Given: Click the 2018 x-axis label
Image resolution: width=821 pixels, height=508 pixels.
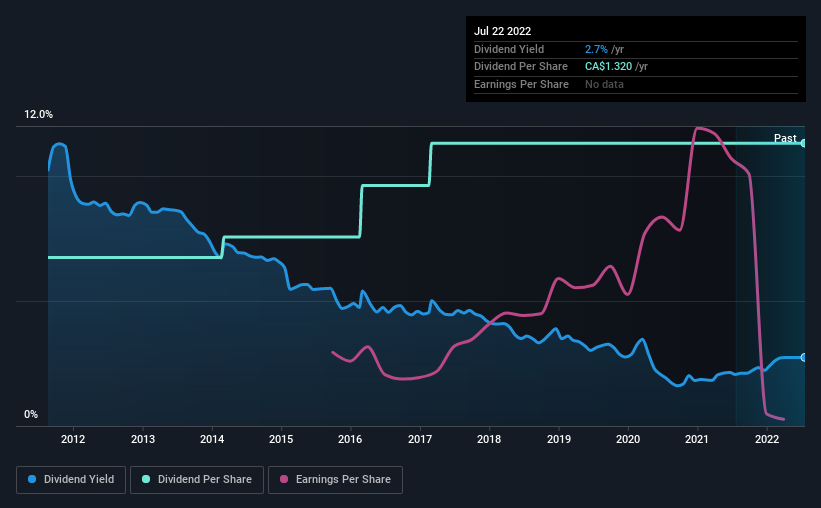Looking at the screenshot, I should click(x=489, y=439).
